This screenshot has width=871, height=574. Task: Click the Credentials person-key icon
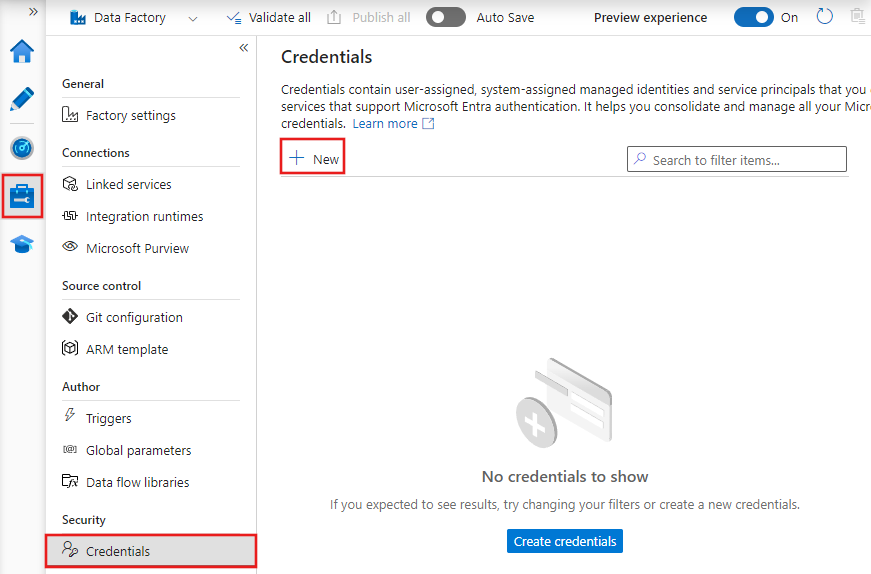tap(70, 549)
